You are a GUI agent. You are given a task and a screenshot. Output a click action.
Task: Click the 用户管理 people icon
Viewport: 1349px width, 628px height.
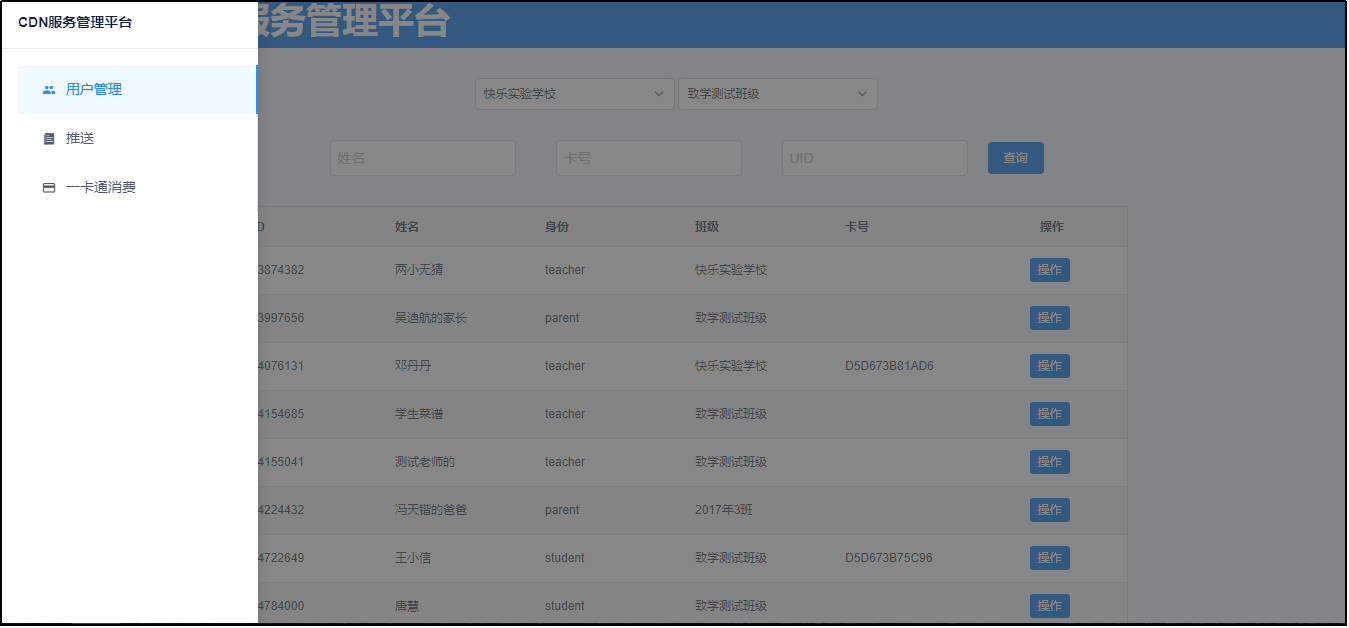tap(49, 90)
